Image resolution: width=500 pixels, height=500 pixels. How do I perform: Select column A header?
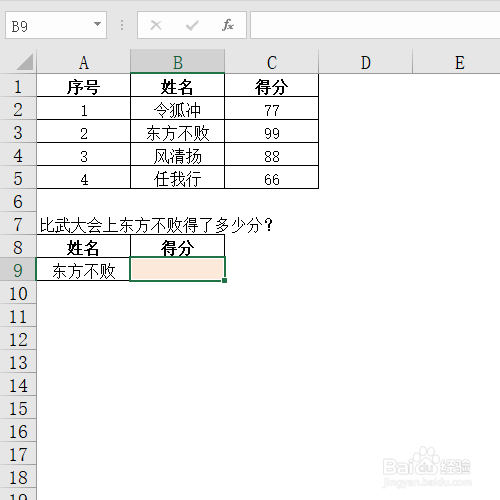pos(83,62)
